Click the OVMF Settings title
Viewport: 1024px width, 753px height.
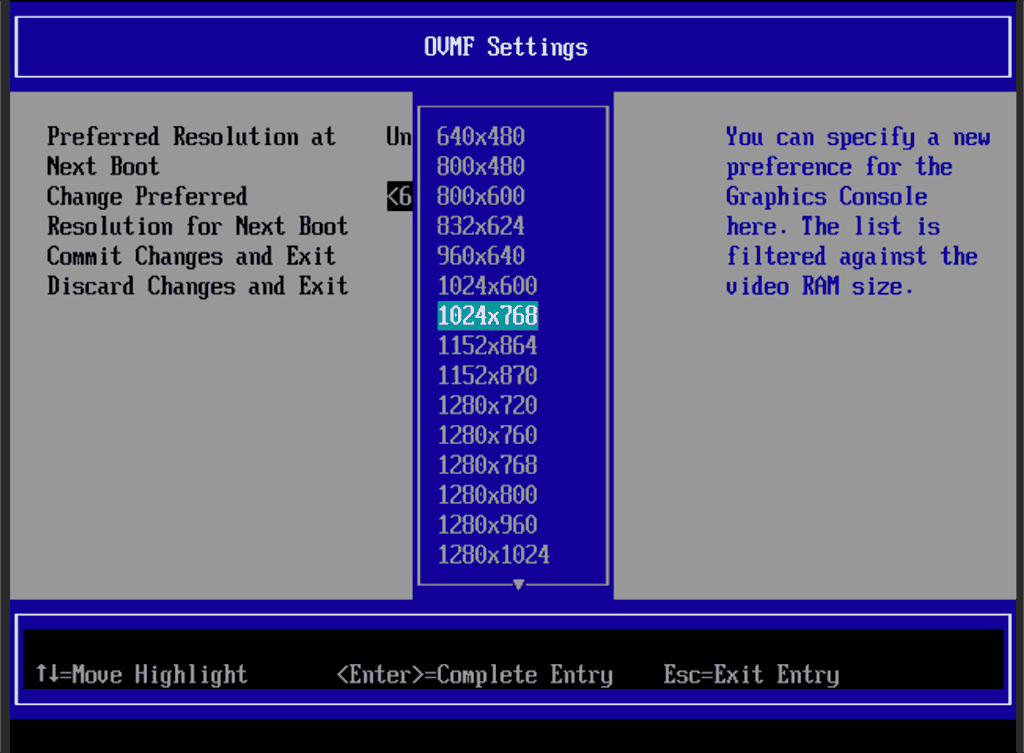pos(505,47)
